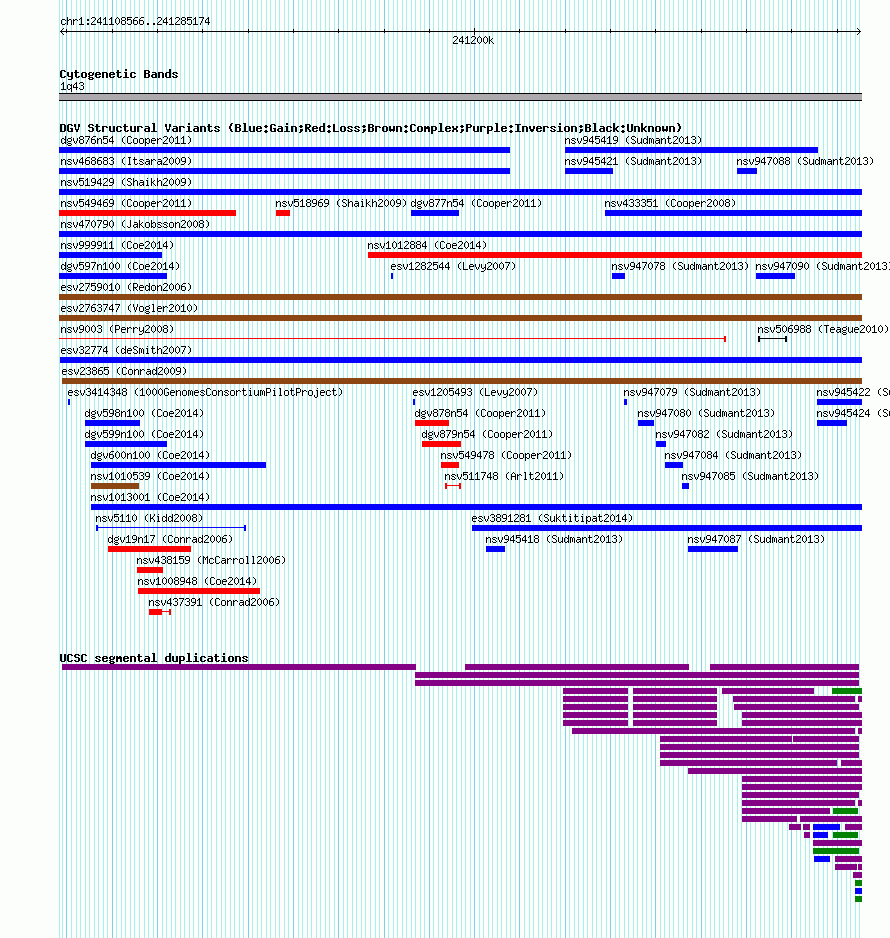Click nsv945418 (Sudmant2013) label
Viewport: 890px width, 938px height.
(x=554, y=538)
